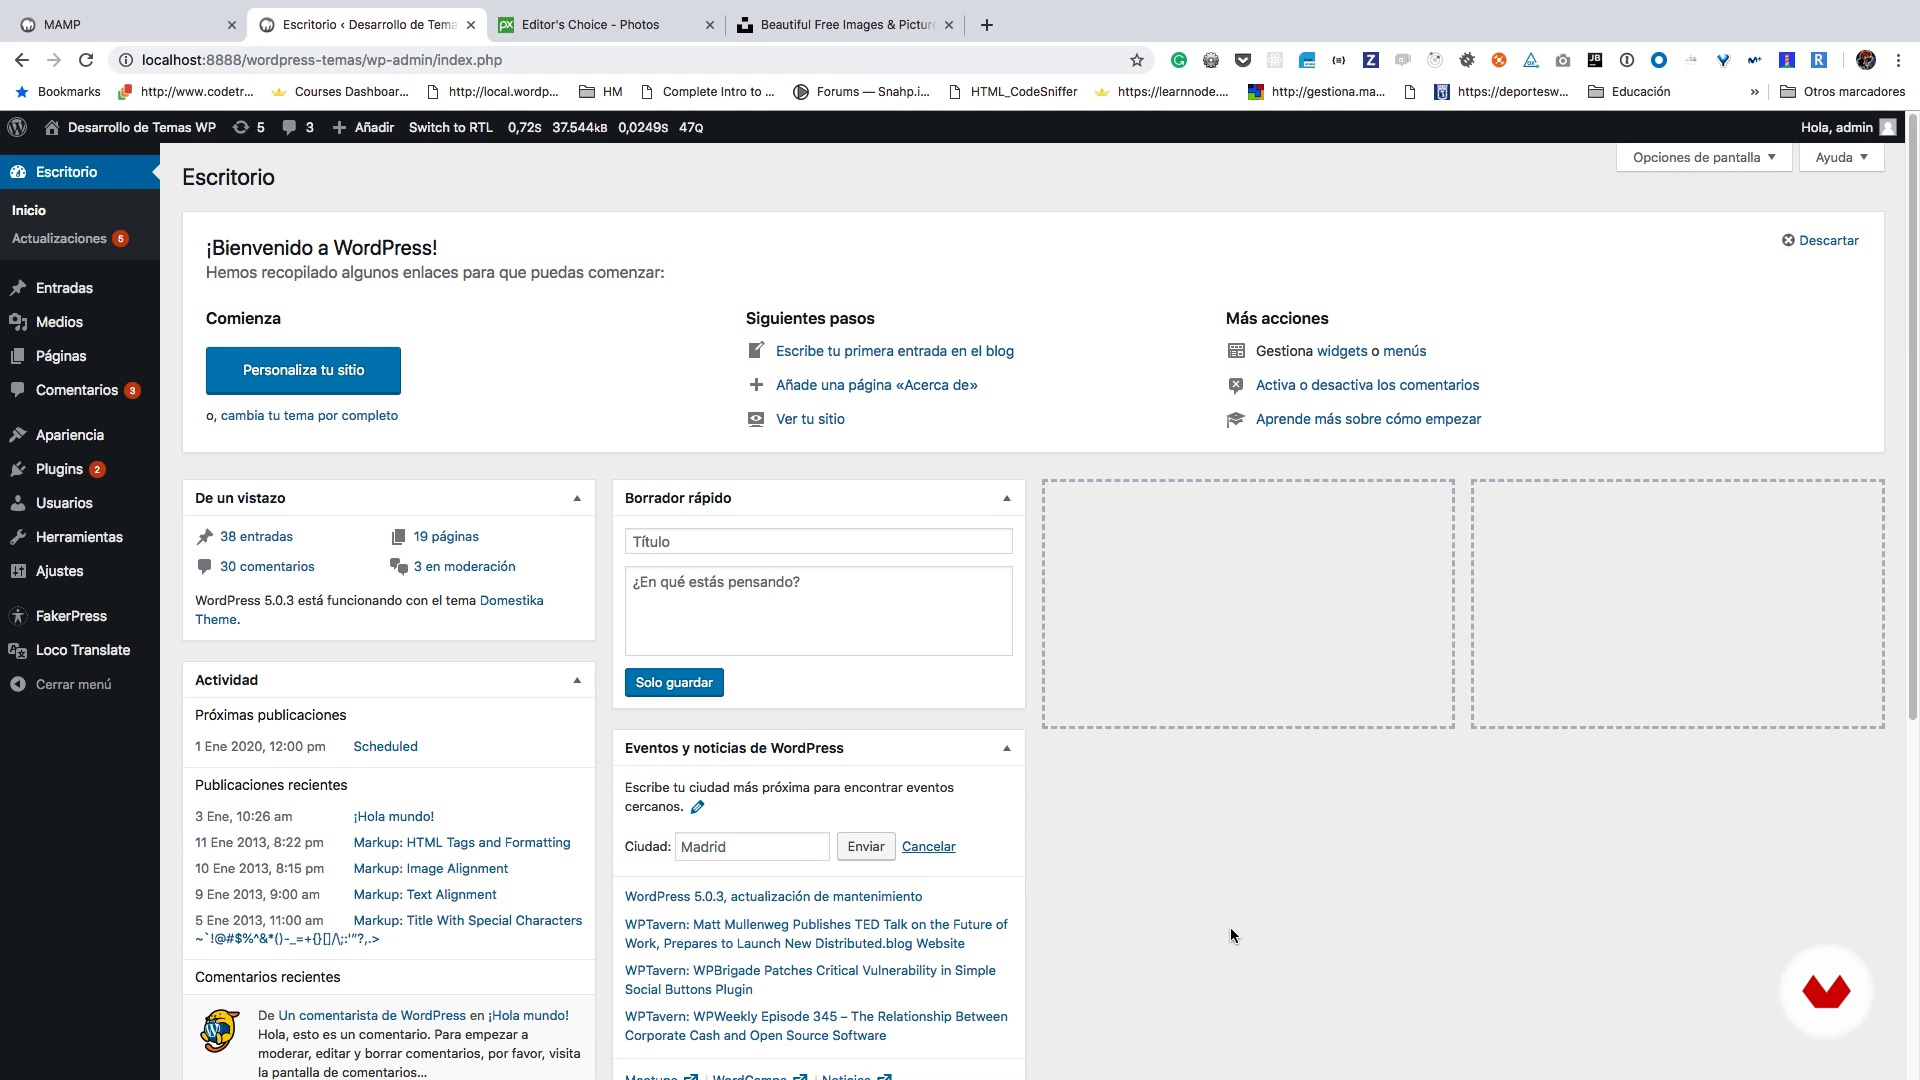Open 30 comentarios link
Image resolution: width=1920 pixels, height=1080 pixels.
[267, 567]
